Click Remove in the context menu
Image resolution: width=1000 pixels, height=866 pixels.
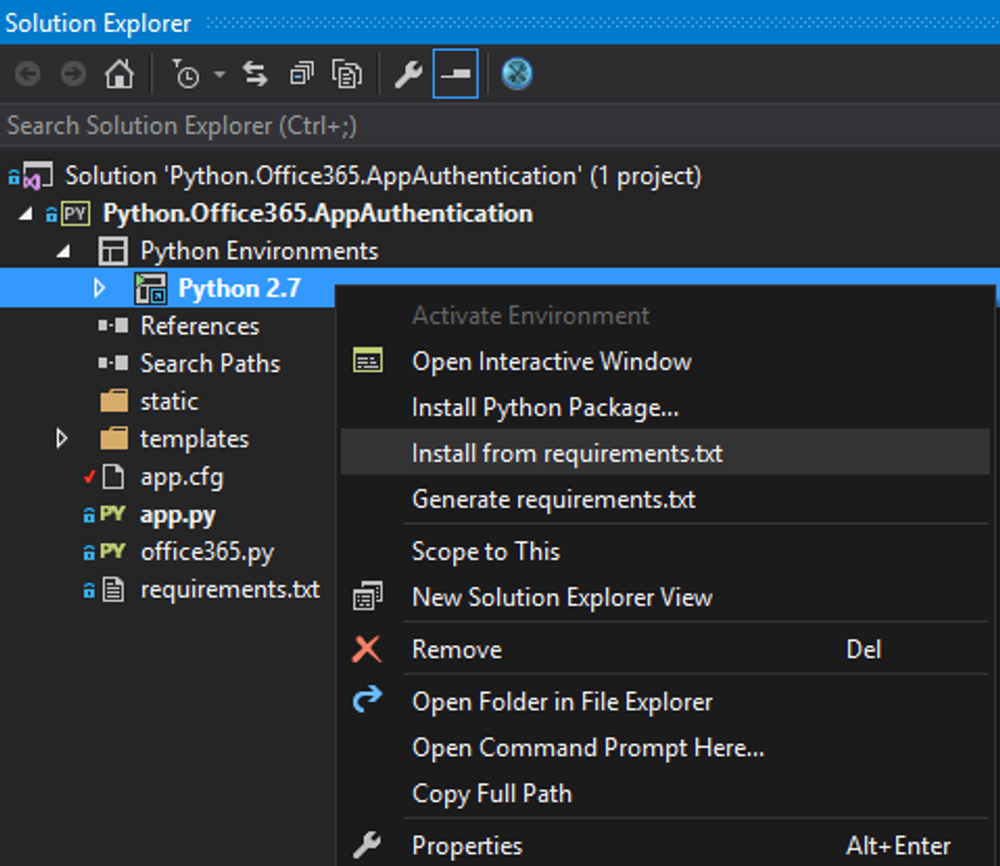(457, 650)
